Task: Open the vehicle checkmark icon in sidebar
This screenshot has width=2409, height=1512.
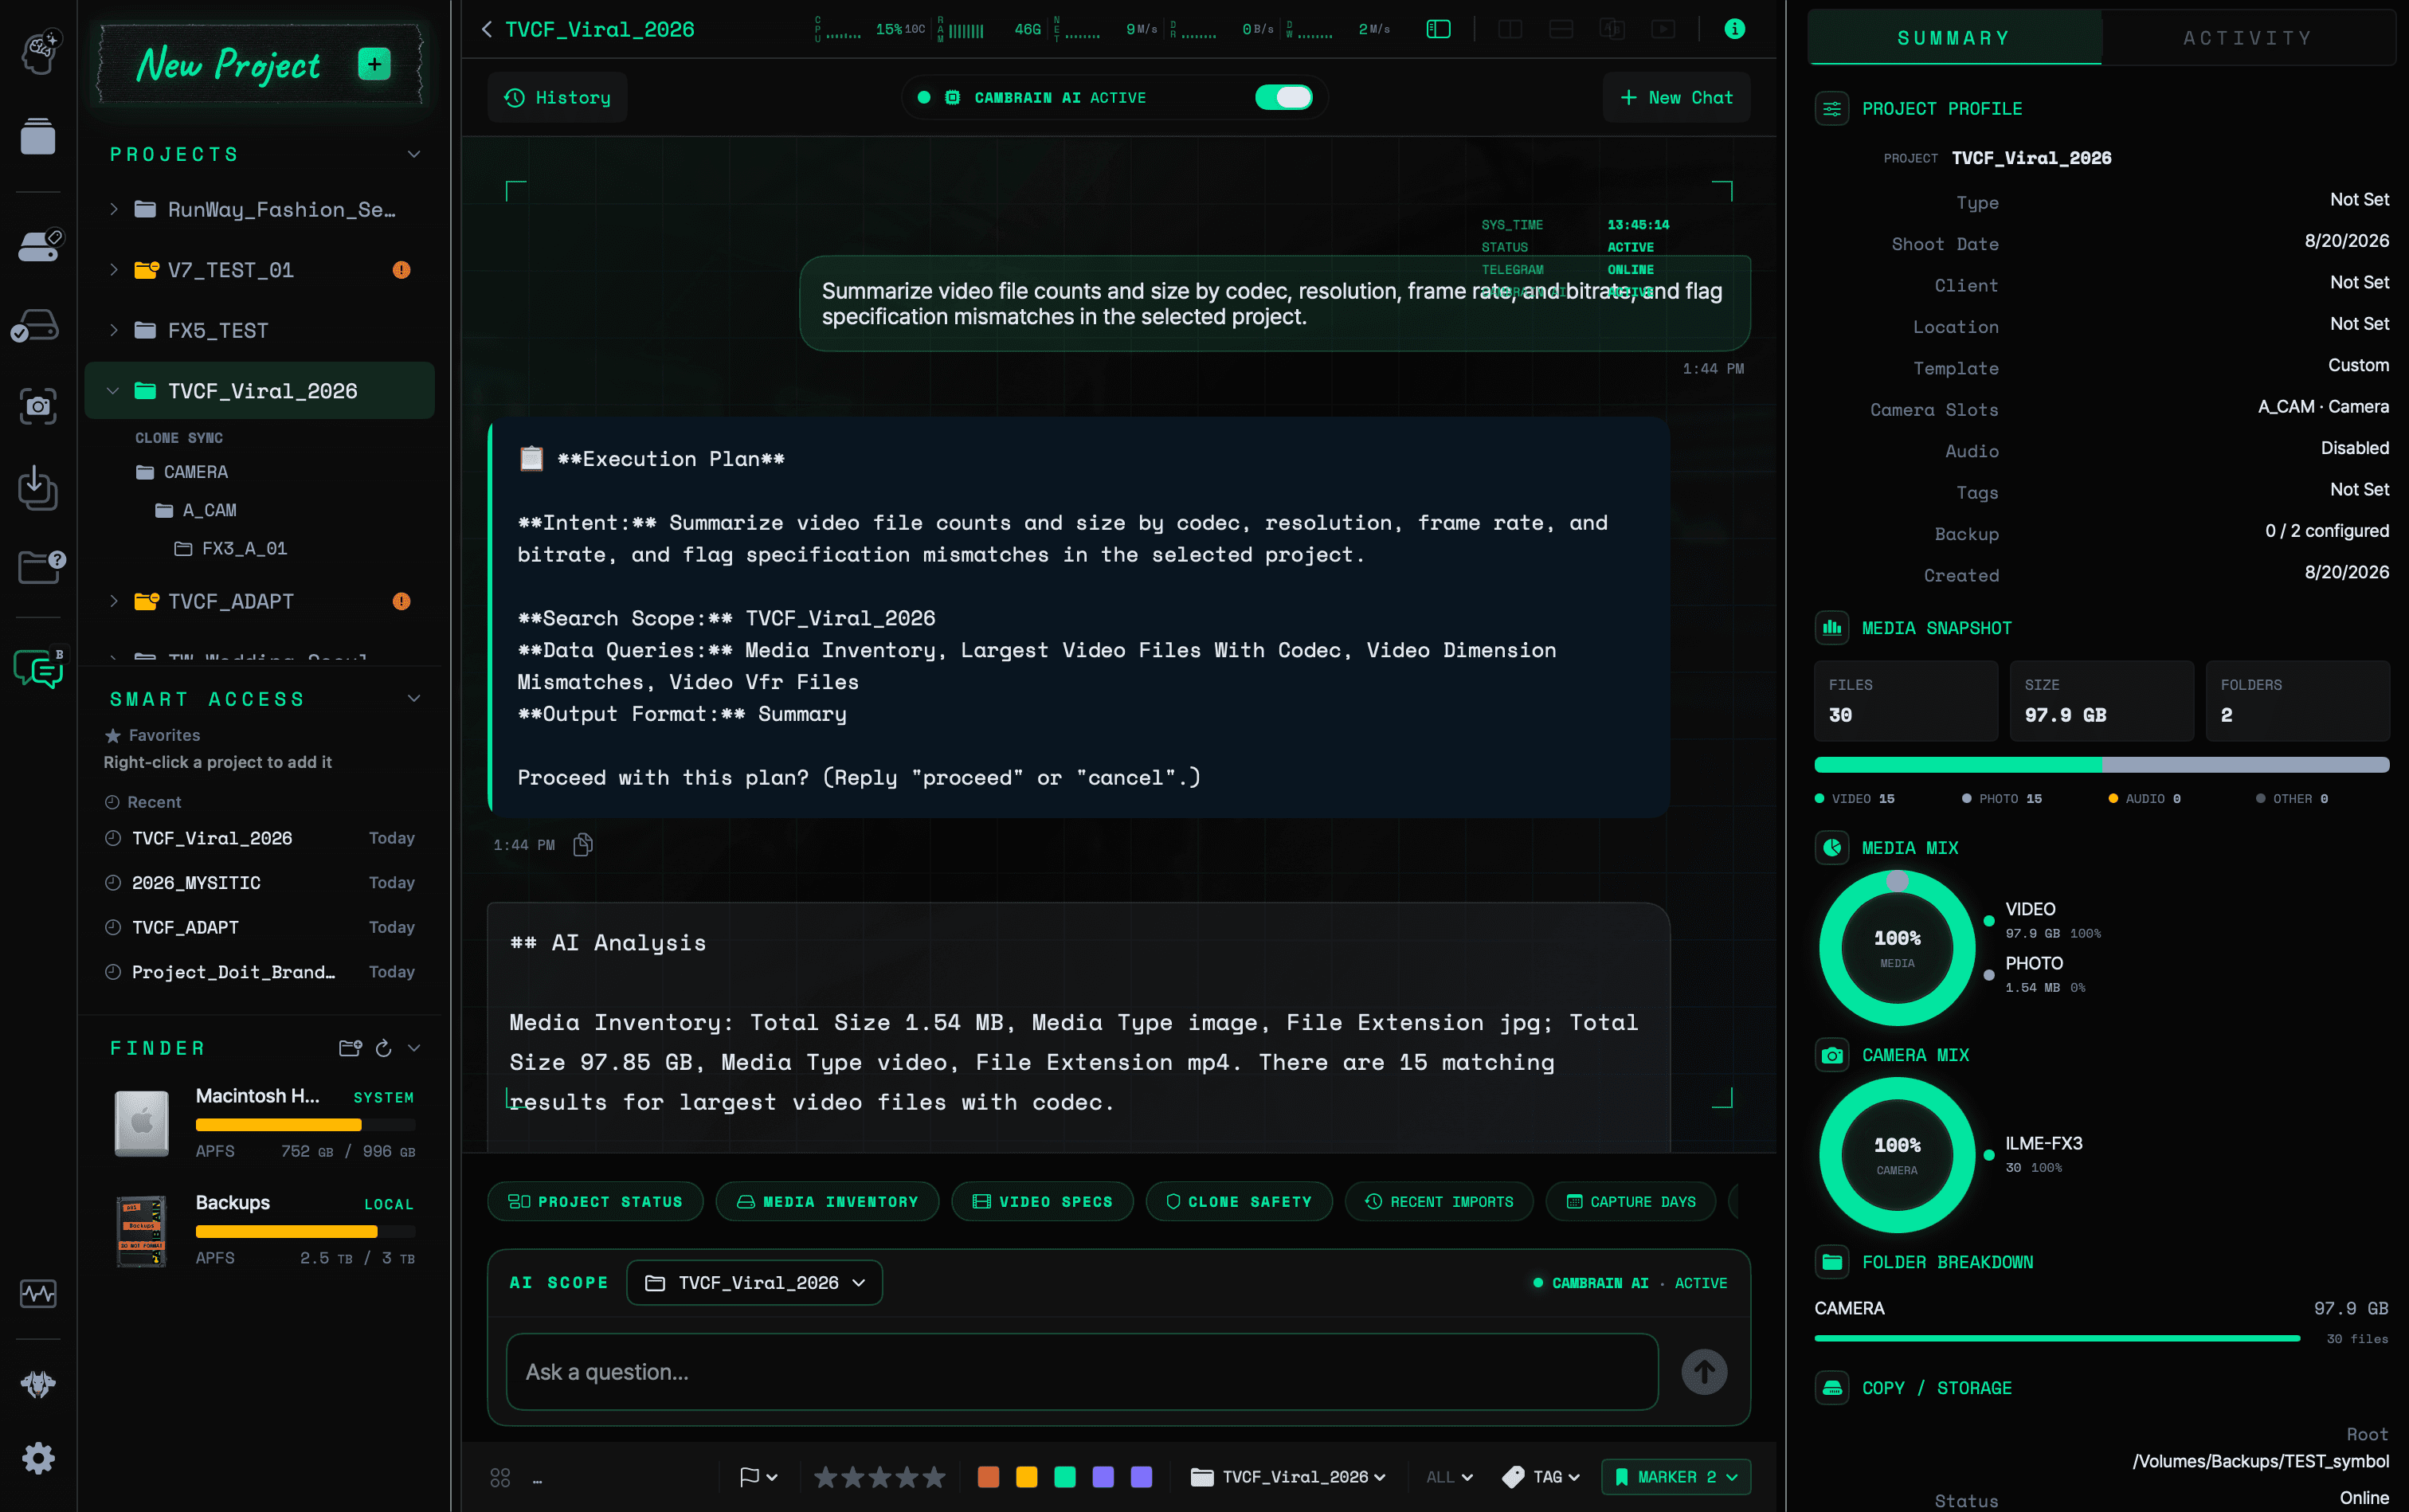Action: click(37, 326)
